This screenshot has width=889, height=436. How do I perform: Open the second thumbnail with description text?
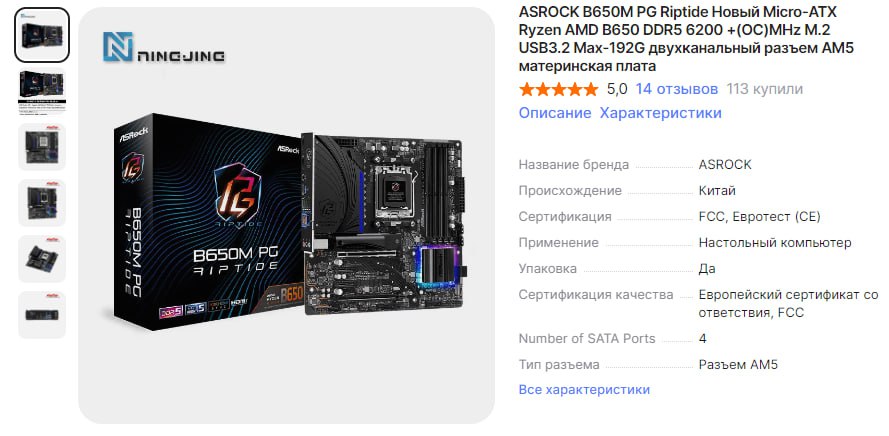42,91
